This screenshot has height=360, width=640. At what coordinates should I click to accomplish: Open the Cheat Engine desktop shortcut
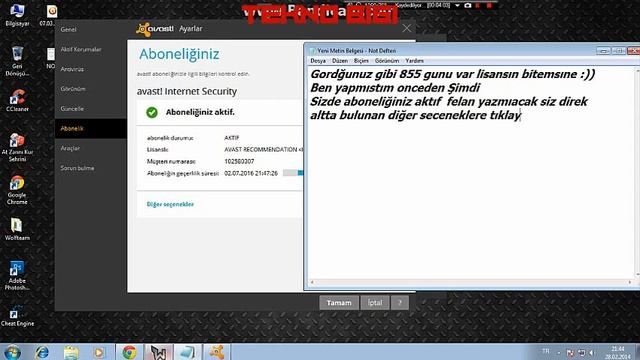(17, 317)
